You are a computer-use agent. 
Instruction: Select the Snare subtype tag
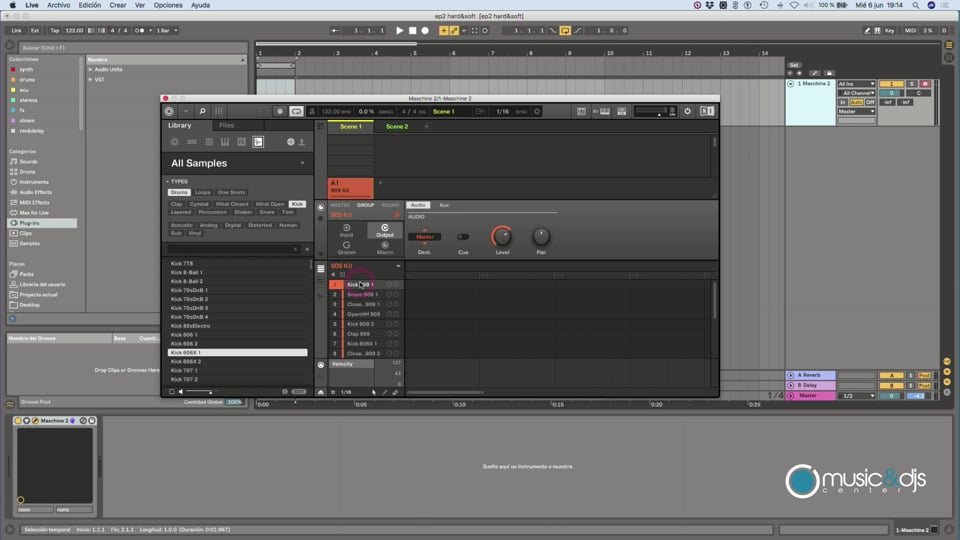(267, 212)
